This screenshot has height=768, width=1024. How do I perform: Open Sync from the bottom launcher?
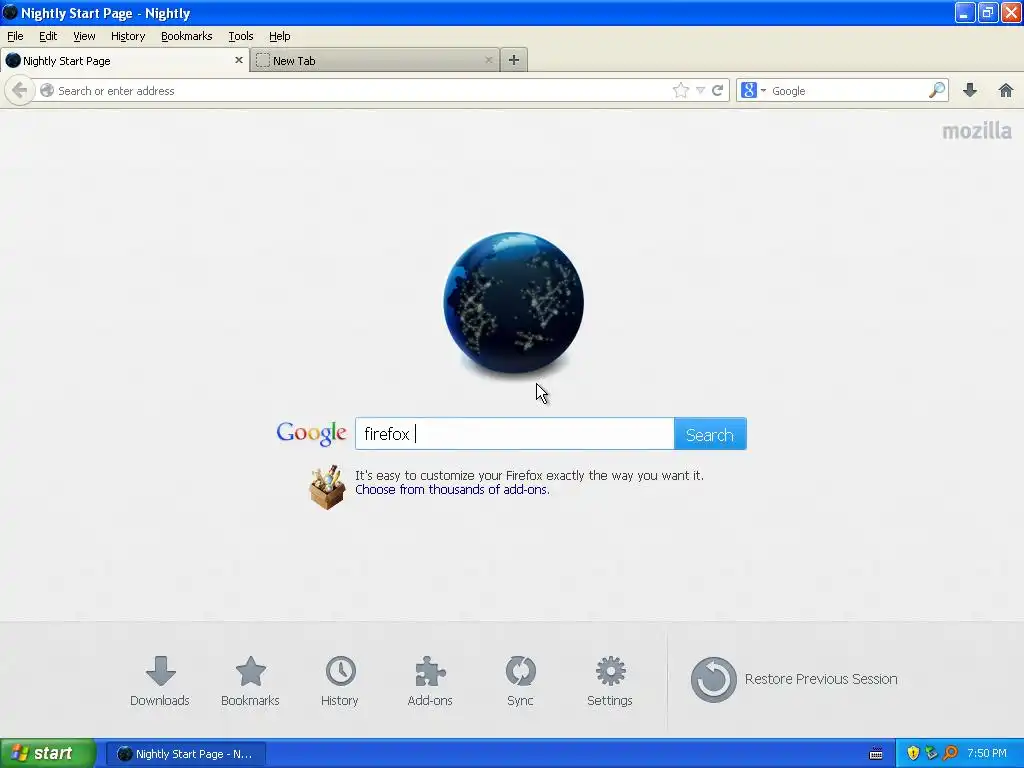tap(520, 682)
